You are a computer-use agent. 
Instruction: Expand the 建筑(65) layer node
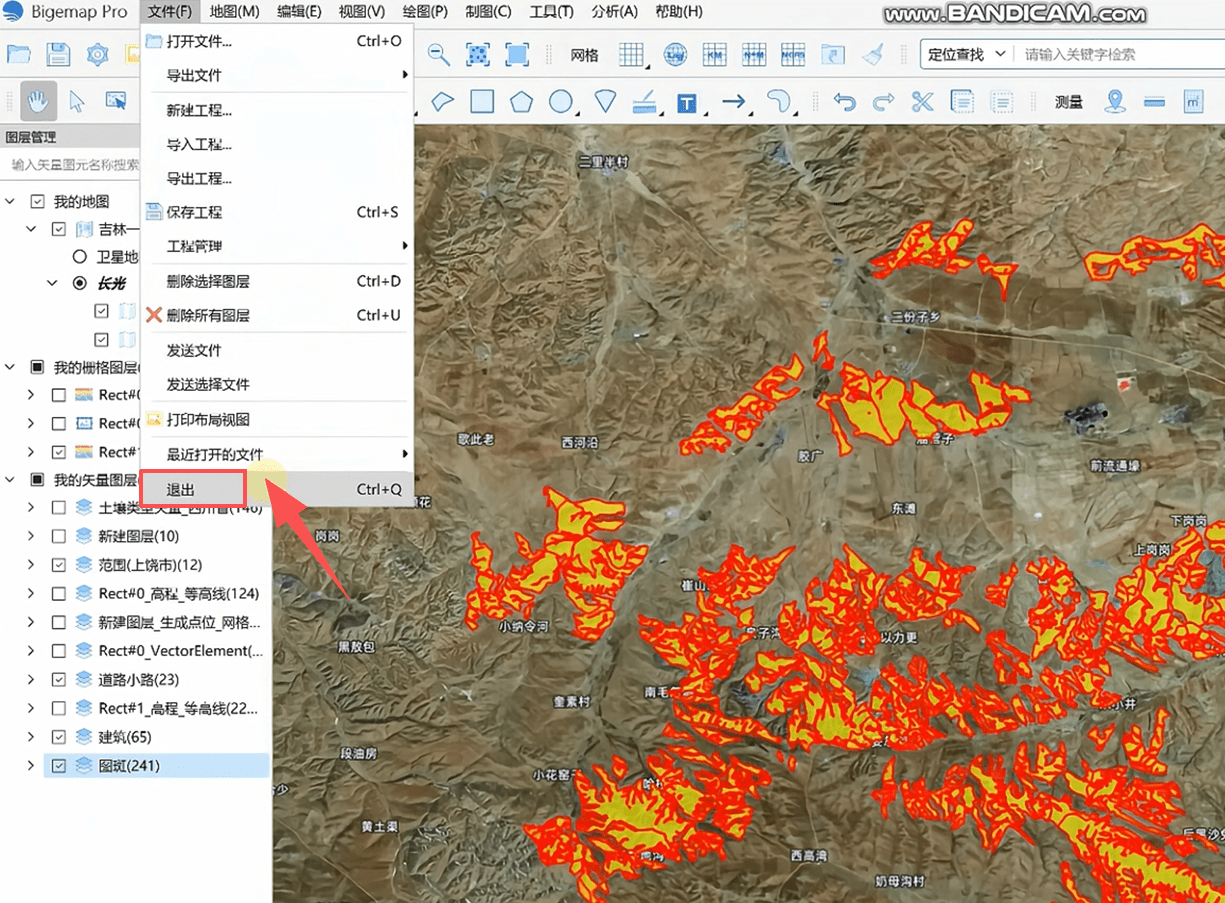pyautogui.click(x=30, y=737)
